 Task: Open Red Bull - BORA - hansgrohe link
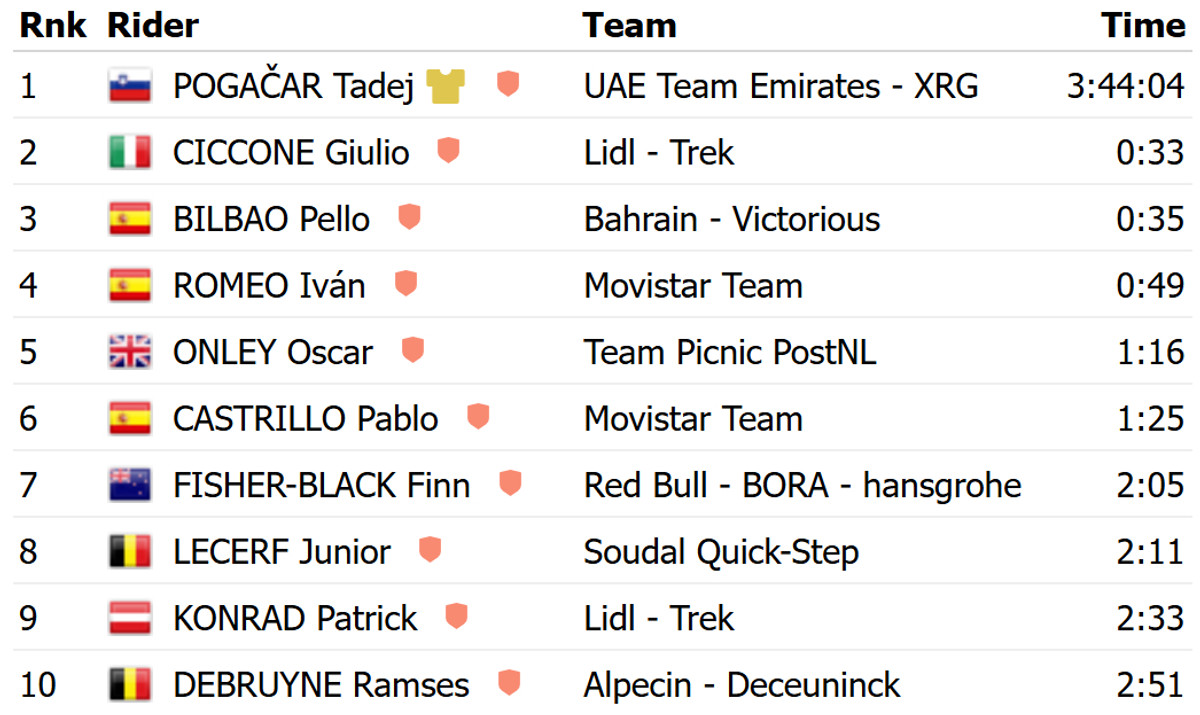point(803,485)
